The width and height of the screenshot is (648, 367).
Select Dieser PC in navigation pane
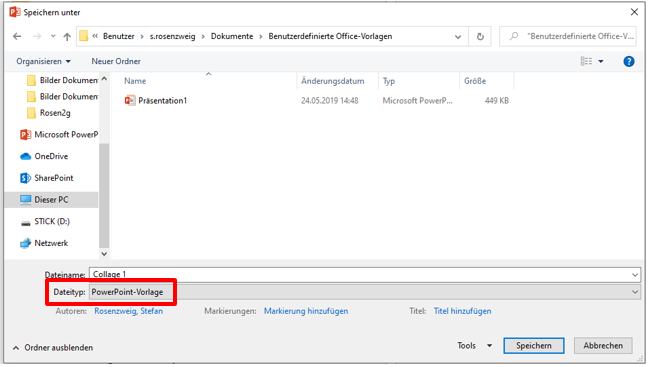pos(52,200)
